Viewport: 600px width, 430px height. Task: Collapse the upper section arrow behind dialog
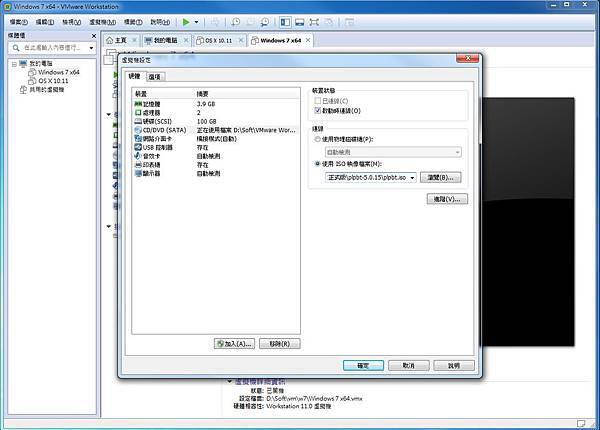(x=109, y=114)
